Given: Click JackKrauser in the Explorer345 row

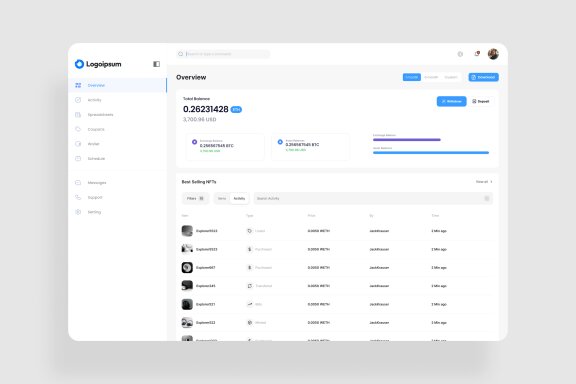Looking at the screenshot, I should pyautogui.click(x=379, y=286).
